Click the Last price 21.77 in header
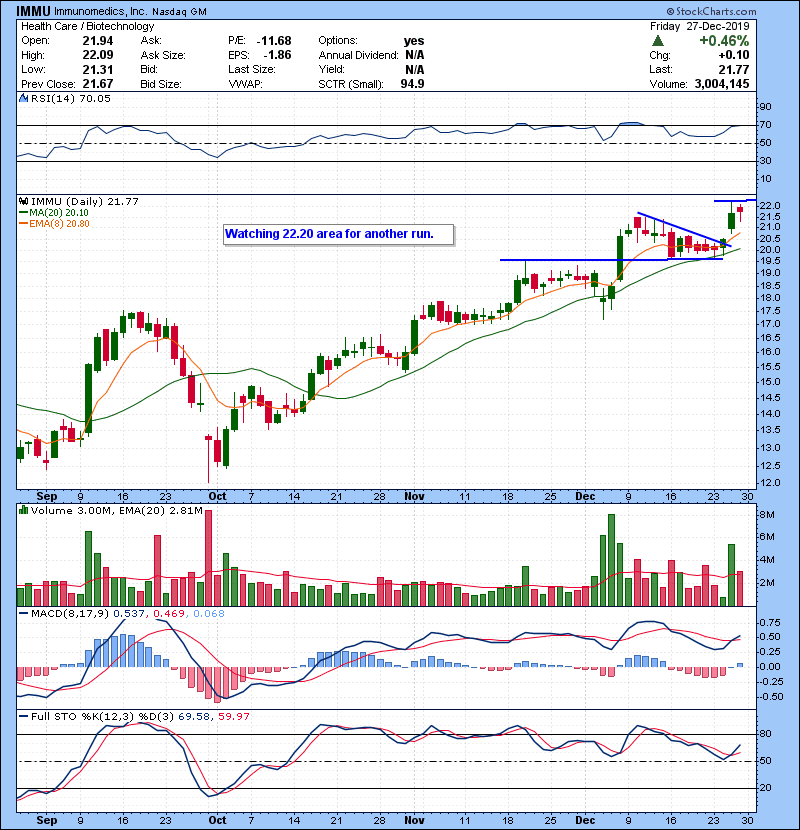This screenshot has height=830, width=800. [734, 69]
